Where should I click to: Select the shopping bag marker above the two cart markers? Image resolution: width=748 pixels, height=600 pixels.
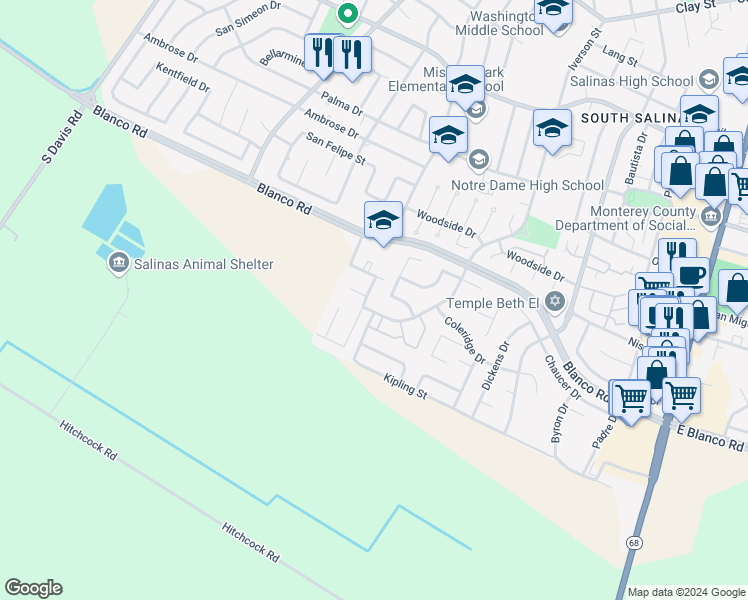coord(657,374)
